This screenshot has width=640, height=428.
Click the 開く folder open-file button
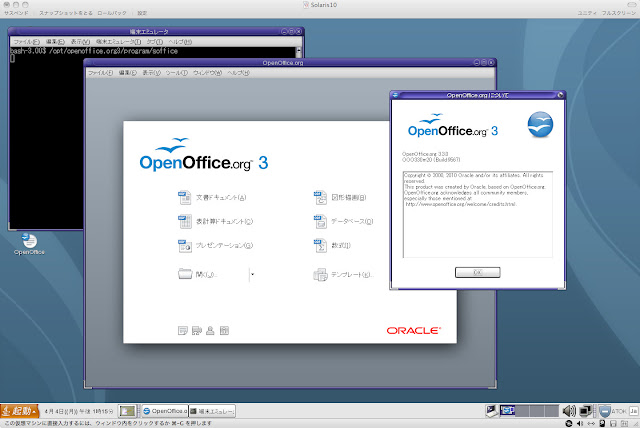tap(198, 274)
